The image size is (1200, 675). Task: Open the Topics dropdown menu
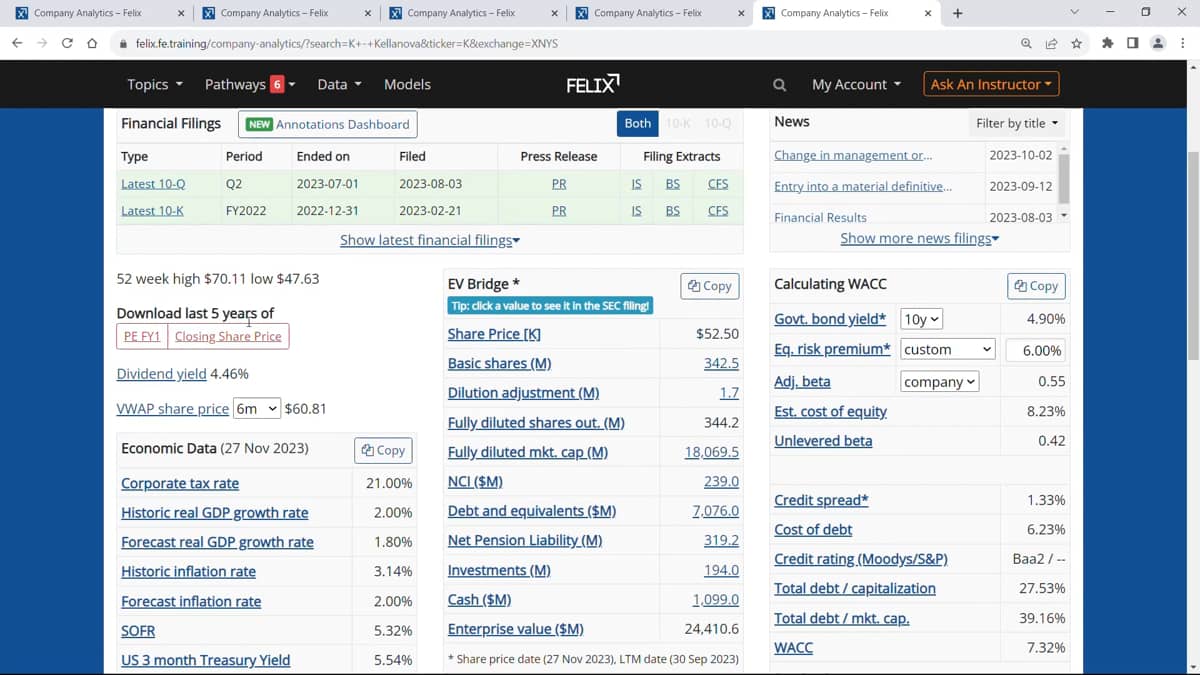155,84
